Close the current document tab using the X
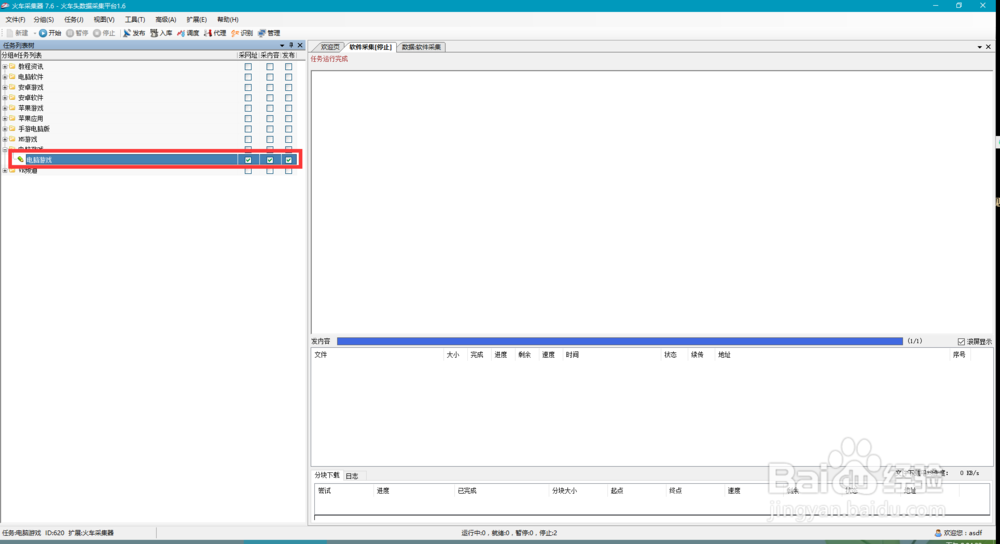Image resolution: width=1000 pixels, height=544 pixels. (x=989, y=47)
